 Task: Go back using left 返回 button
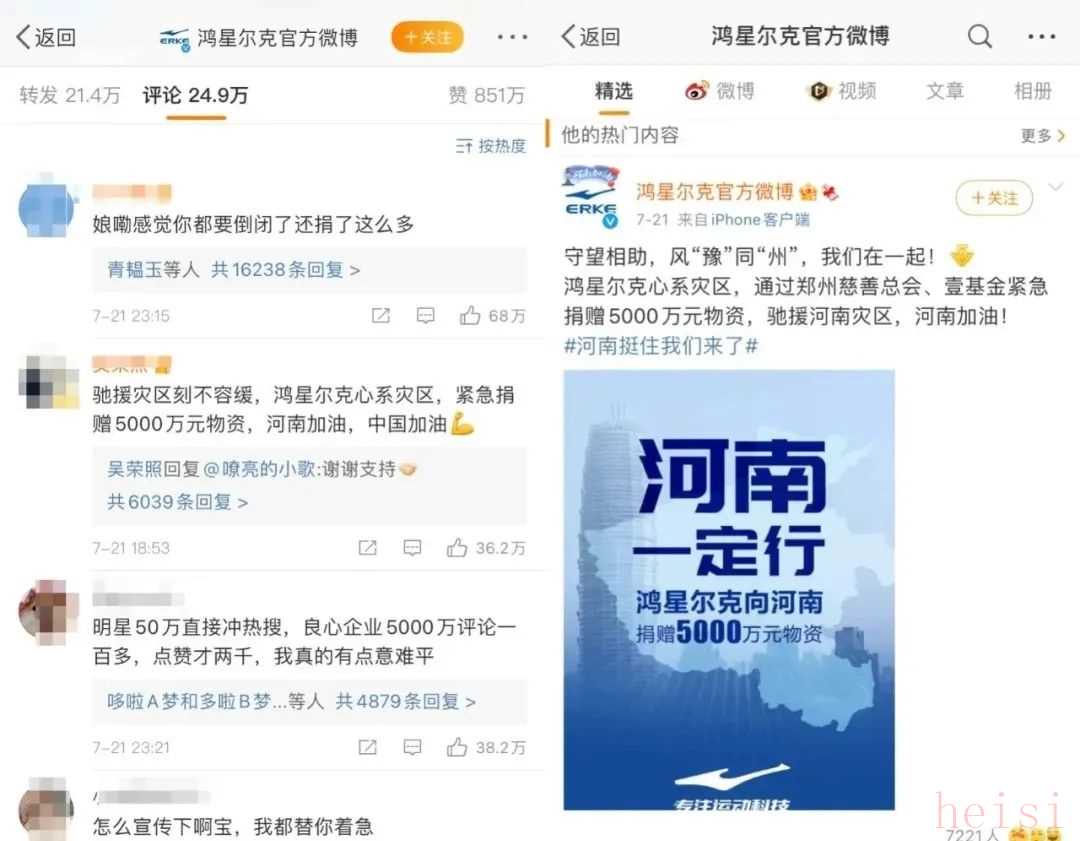46,37
